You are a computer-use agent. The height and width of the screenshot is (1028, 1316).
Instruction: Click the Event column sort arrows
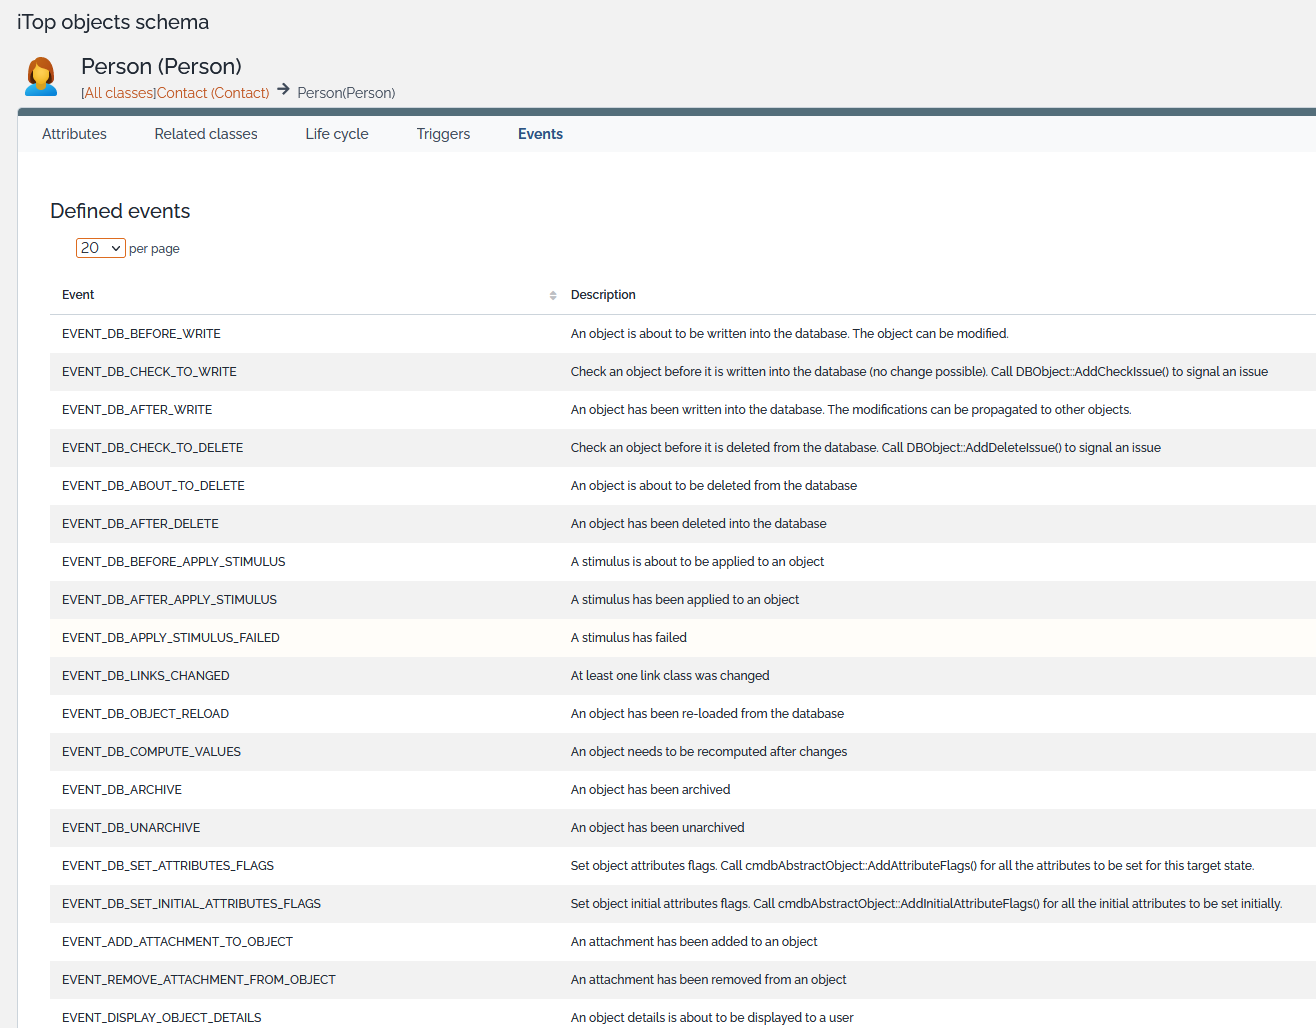pyautogui.click(x=552, y=295)
